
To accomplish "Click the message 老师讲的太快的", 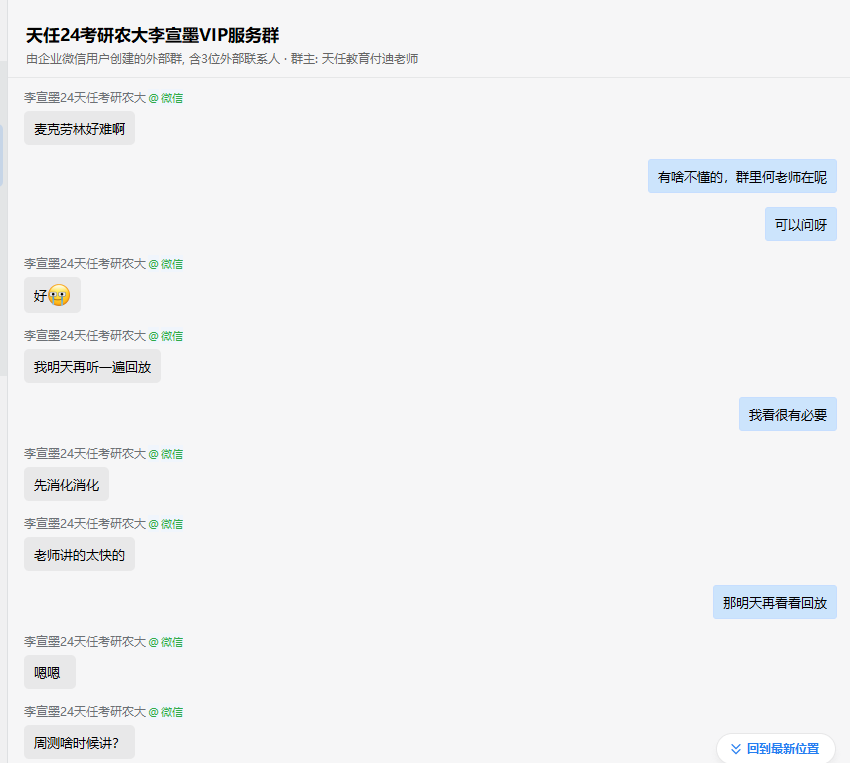I will pos(79,554).
